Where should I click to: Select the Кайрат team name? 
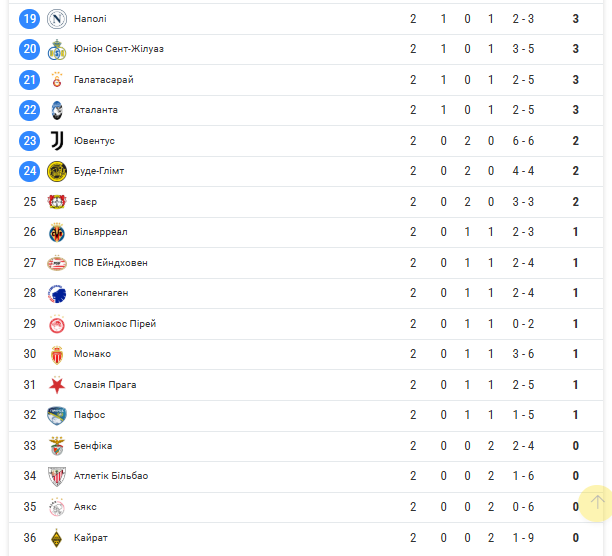point(91,537)
